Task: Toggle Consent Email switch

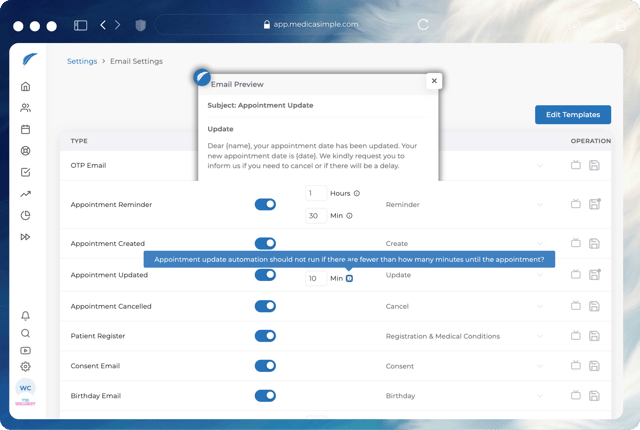Action: [x=265, y=366]
